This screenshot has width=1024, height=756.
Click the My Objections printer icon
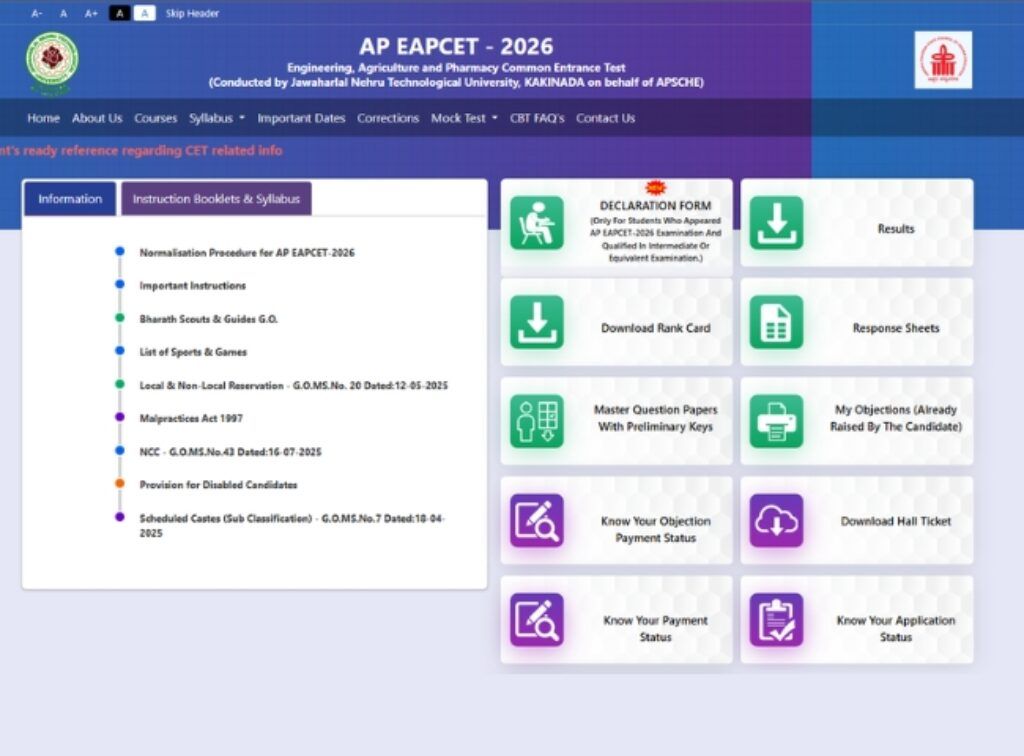[x=776, y=421]
